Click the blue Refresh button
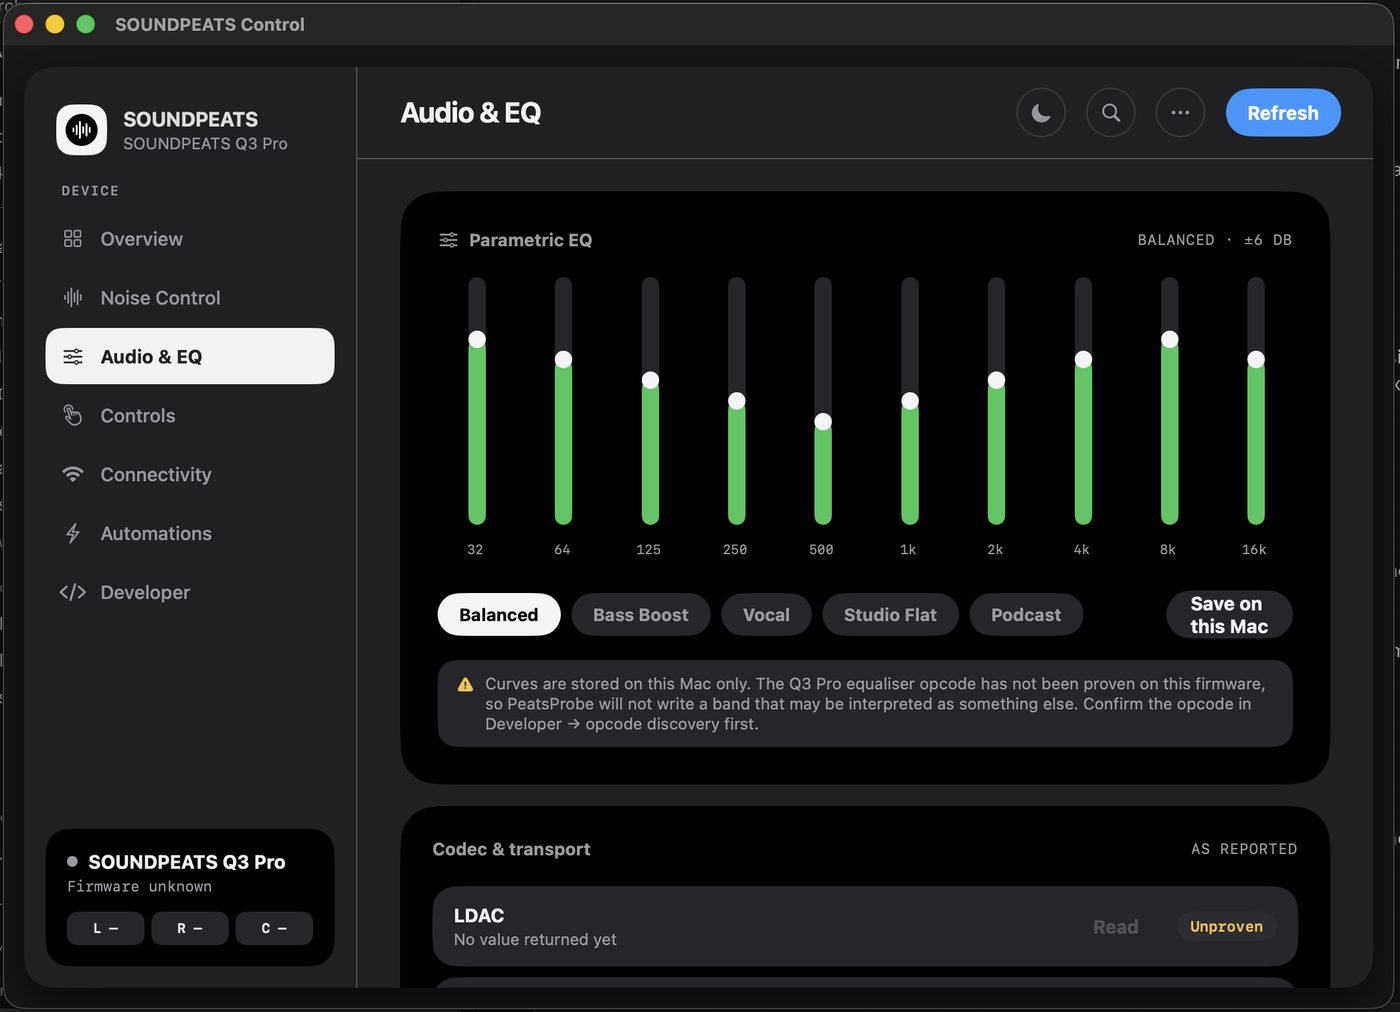Viewport: 1400px width, 1012px height. point(1283,113)
